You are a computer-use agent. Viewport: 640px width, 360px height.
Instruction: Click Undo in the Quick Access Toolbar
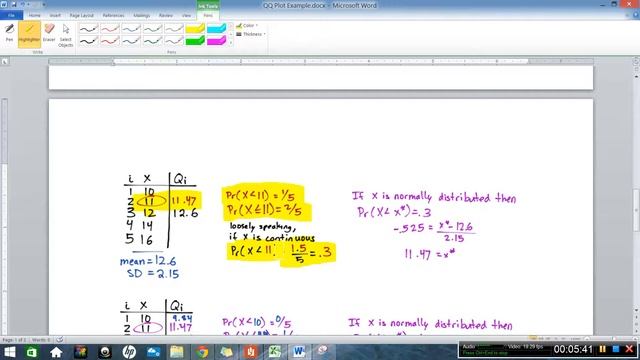(23, 4)
